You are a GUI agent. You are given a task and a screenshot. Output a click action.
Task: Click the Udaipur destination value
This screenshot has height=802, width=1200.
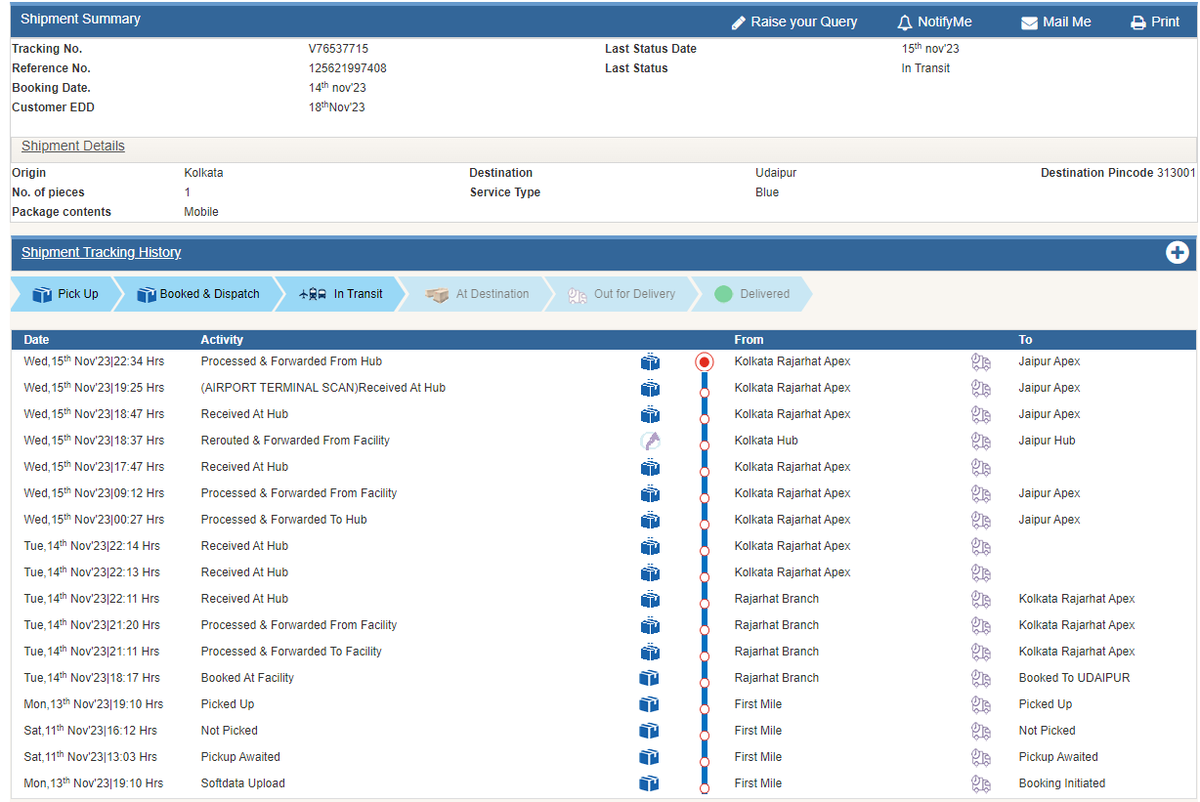click(x=776, y=173)
